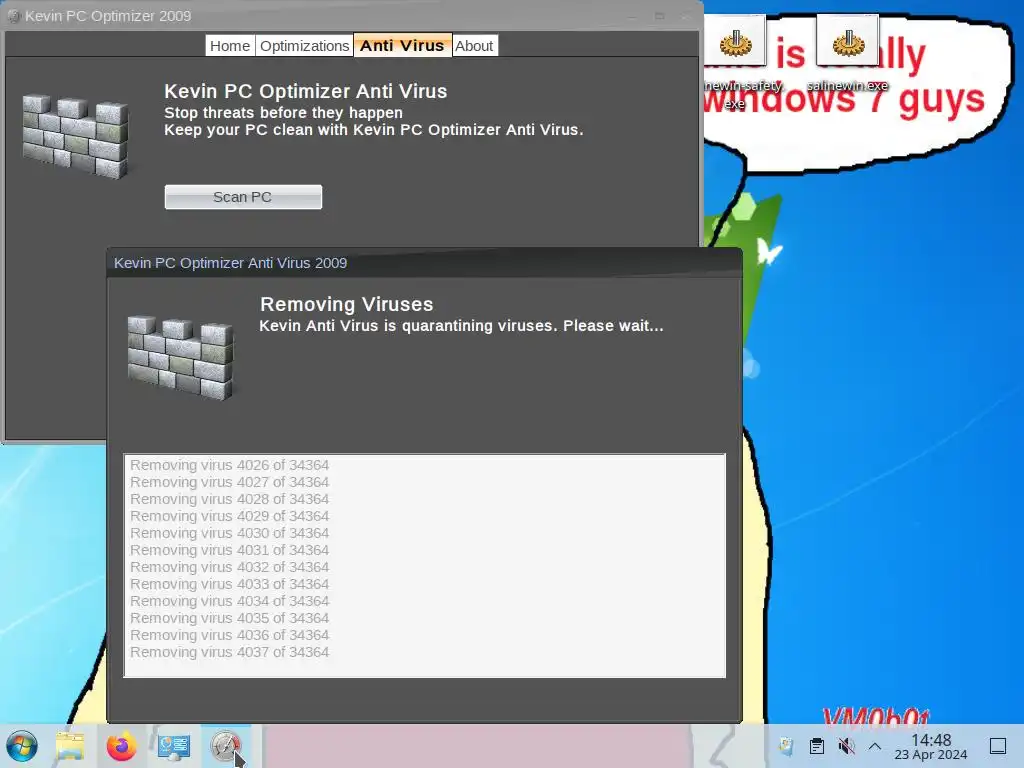
Task: Click the show desktop button in tray
Action: tap(998, 746)
